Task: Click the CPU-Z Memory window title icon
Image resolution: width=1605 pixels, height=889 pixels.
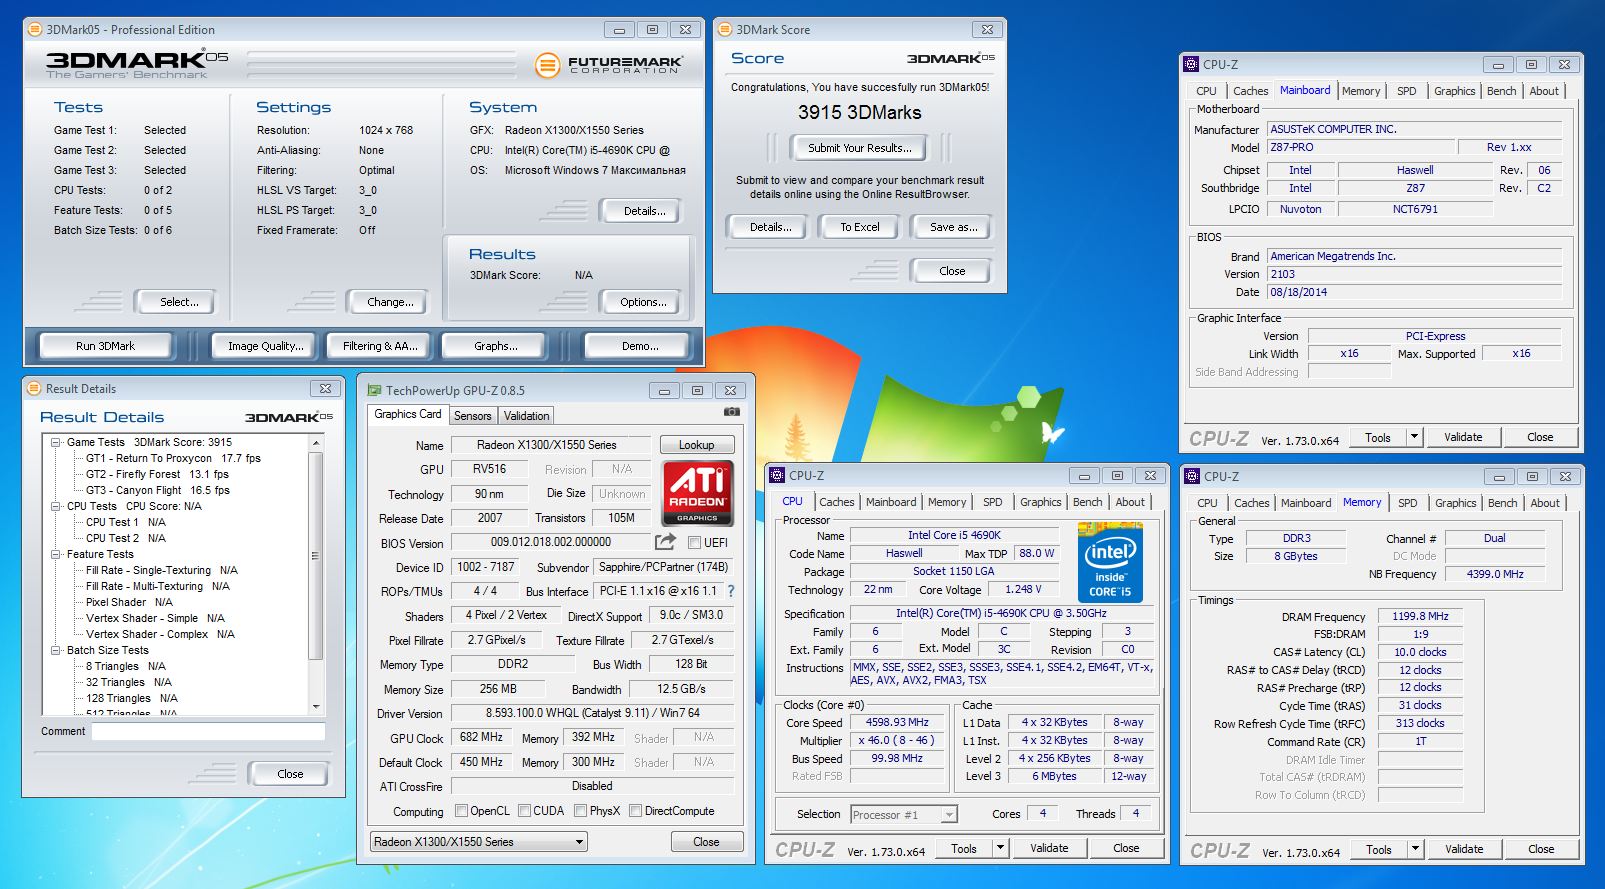Action: pyautogui.click(x=1192, y=476)
